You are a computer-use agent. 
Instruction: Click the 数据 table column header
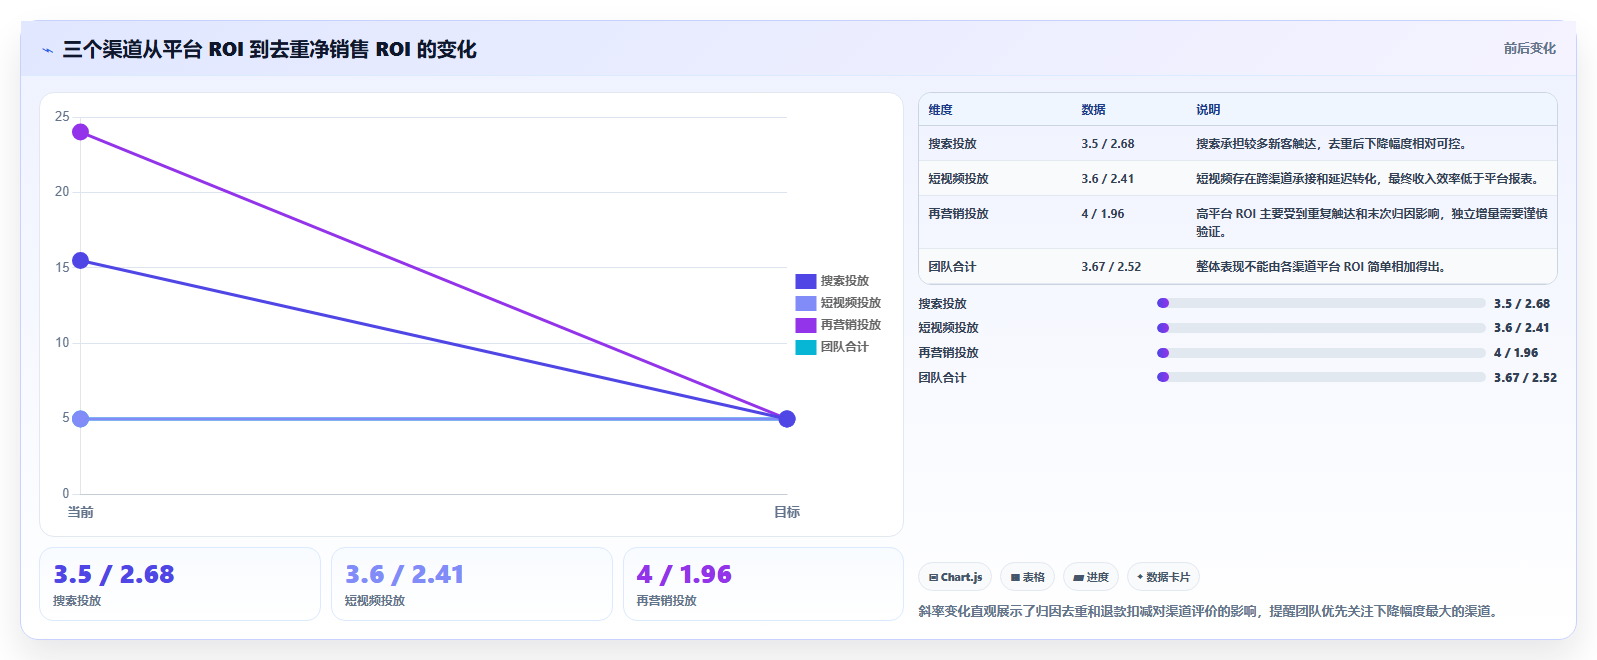[1093, 110]
